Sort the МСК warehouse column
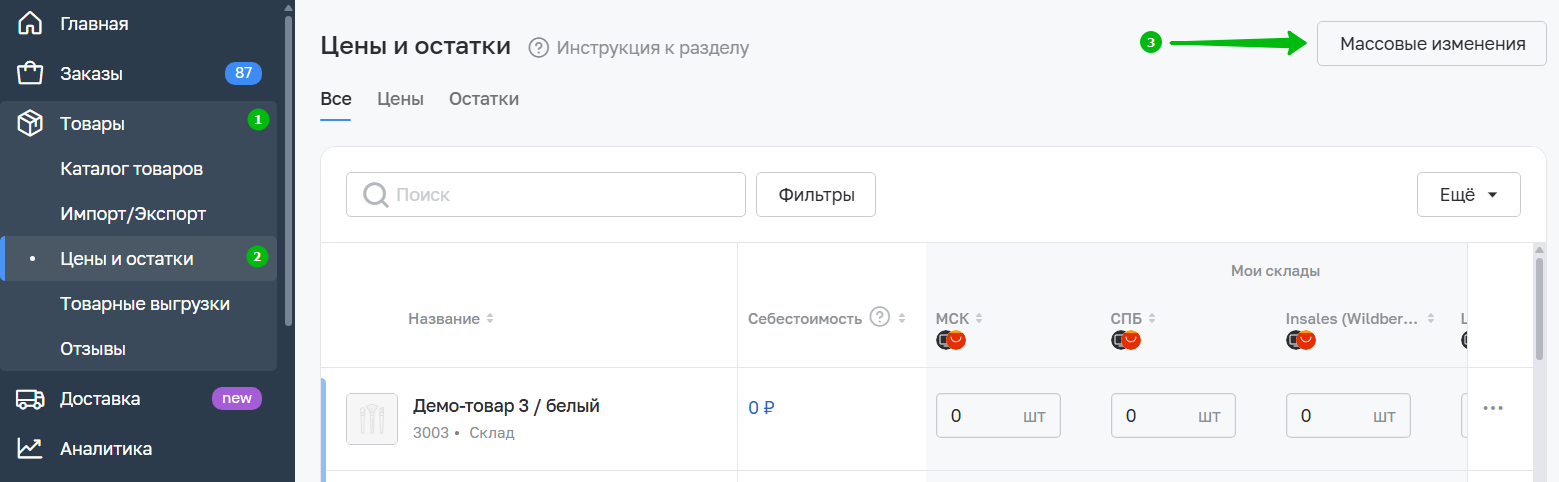 (x=979, y=319)
